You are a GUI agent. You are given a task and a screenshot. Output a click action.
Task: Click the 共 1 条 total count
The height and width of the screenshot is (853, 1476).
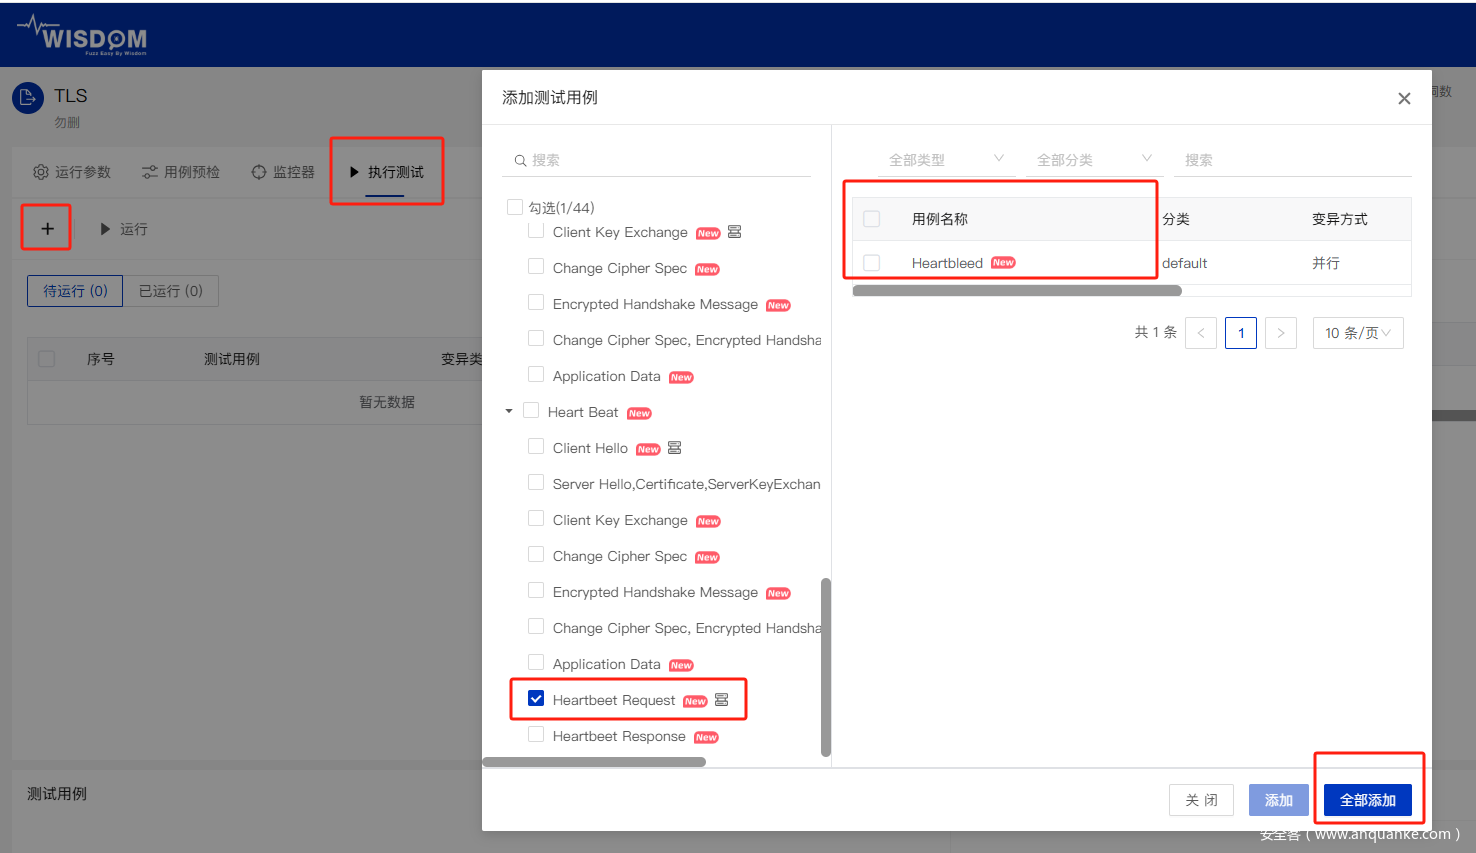click(x=1155, y=332)
